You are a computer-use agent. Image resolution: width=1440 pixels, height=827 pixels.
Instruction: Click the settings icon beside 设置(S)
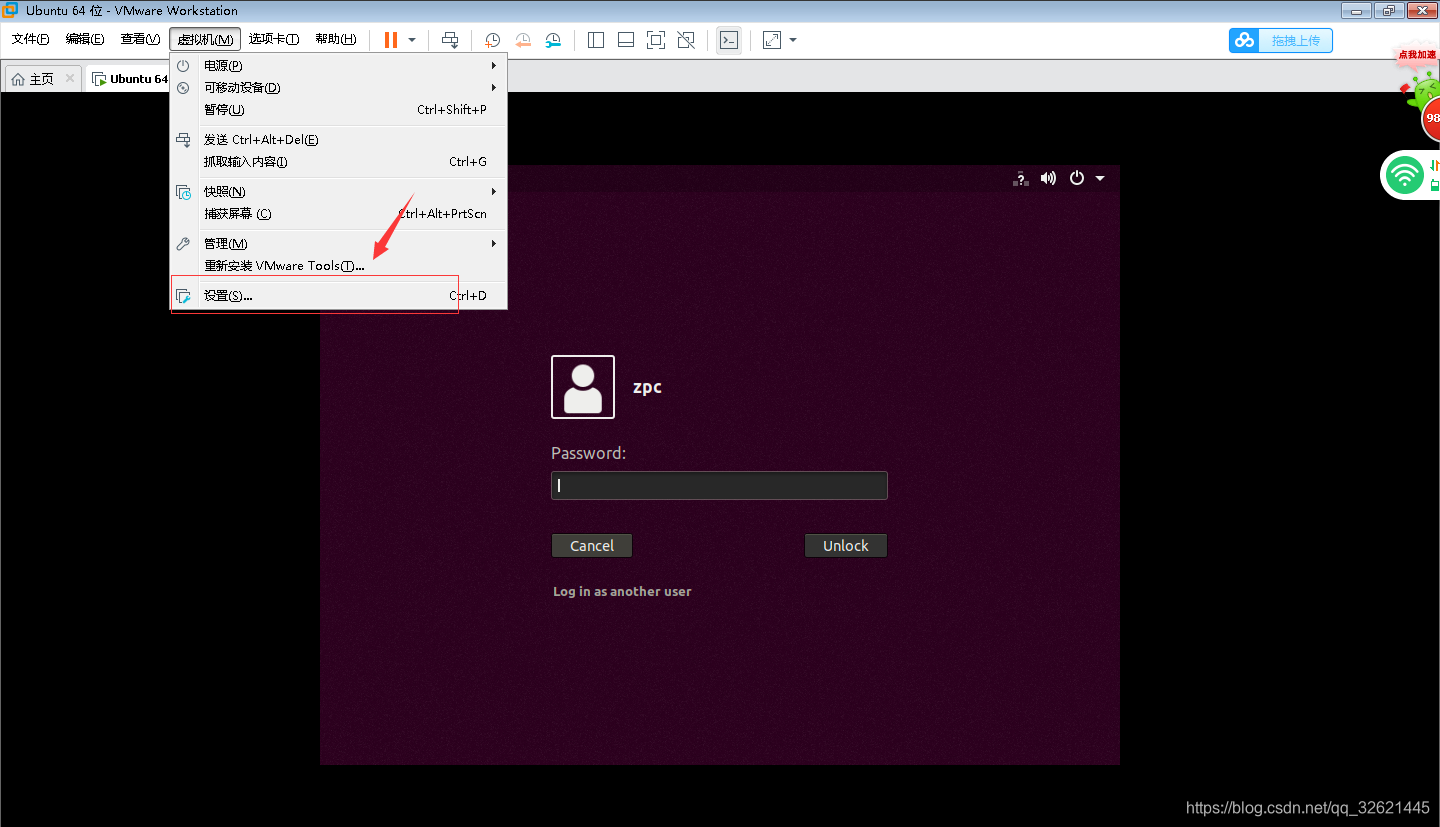point(183,296)
